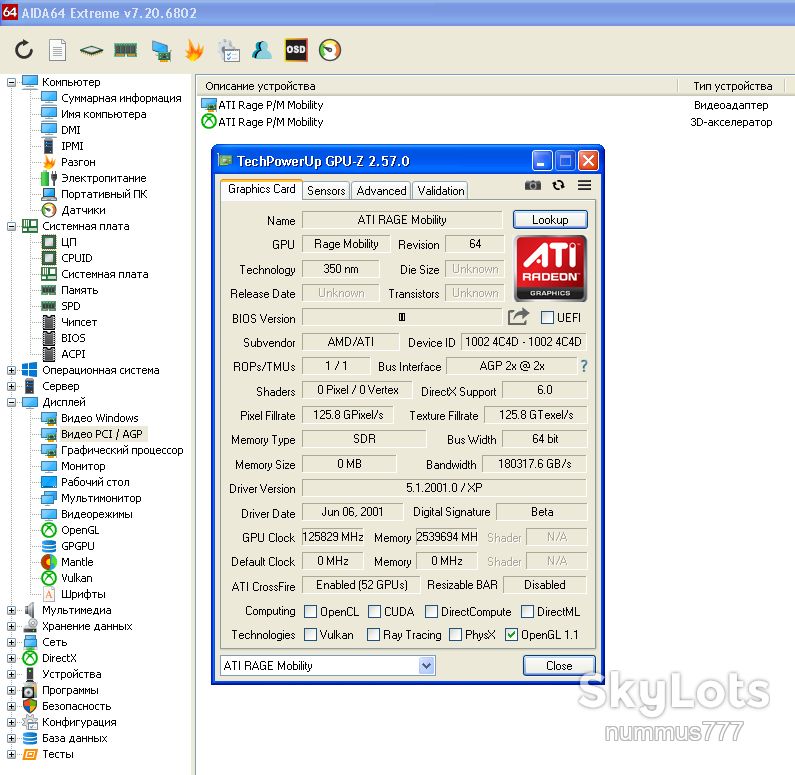Click the Описание устройства column header
Image resolution: width=795 pixels, height=775 pixels.
click(437, 86)
